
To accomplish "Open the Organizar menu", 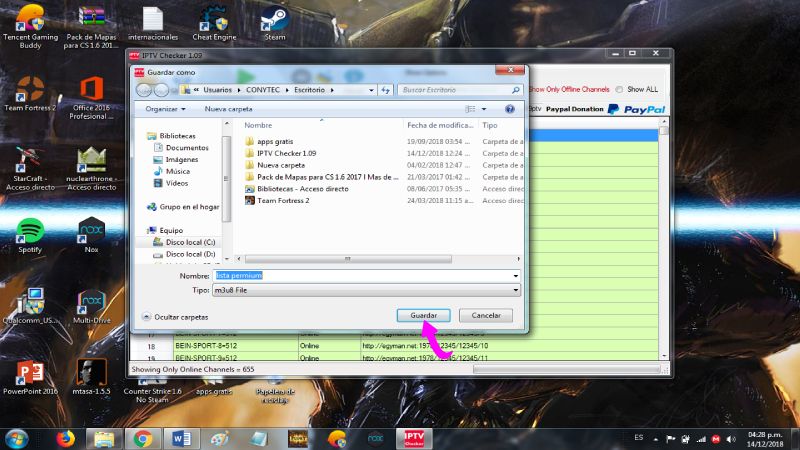I will pyautogui.click(x=165, y=109).
